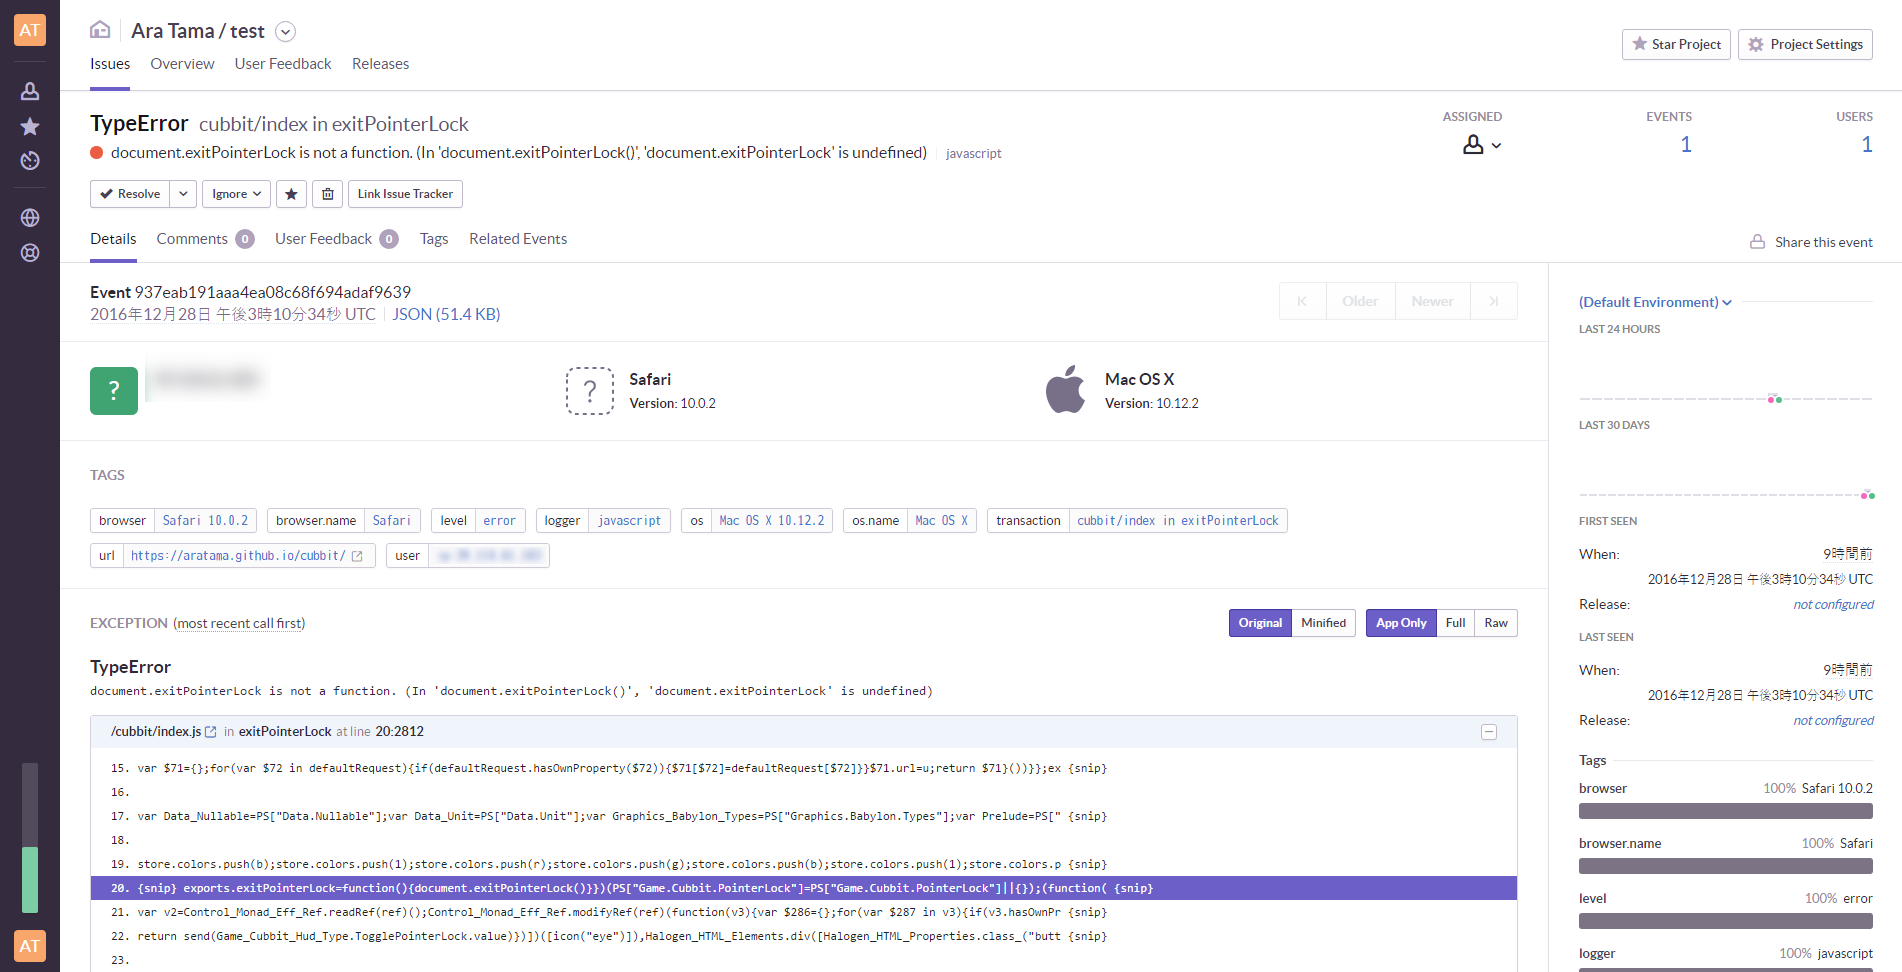
Task: Click Link Issue Tracker
Action: pos(405,194)
